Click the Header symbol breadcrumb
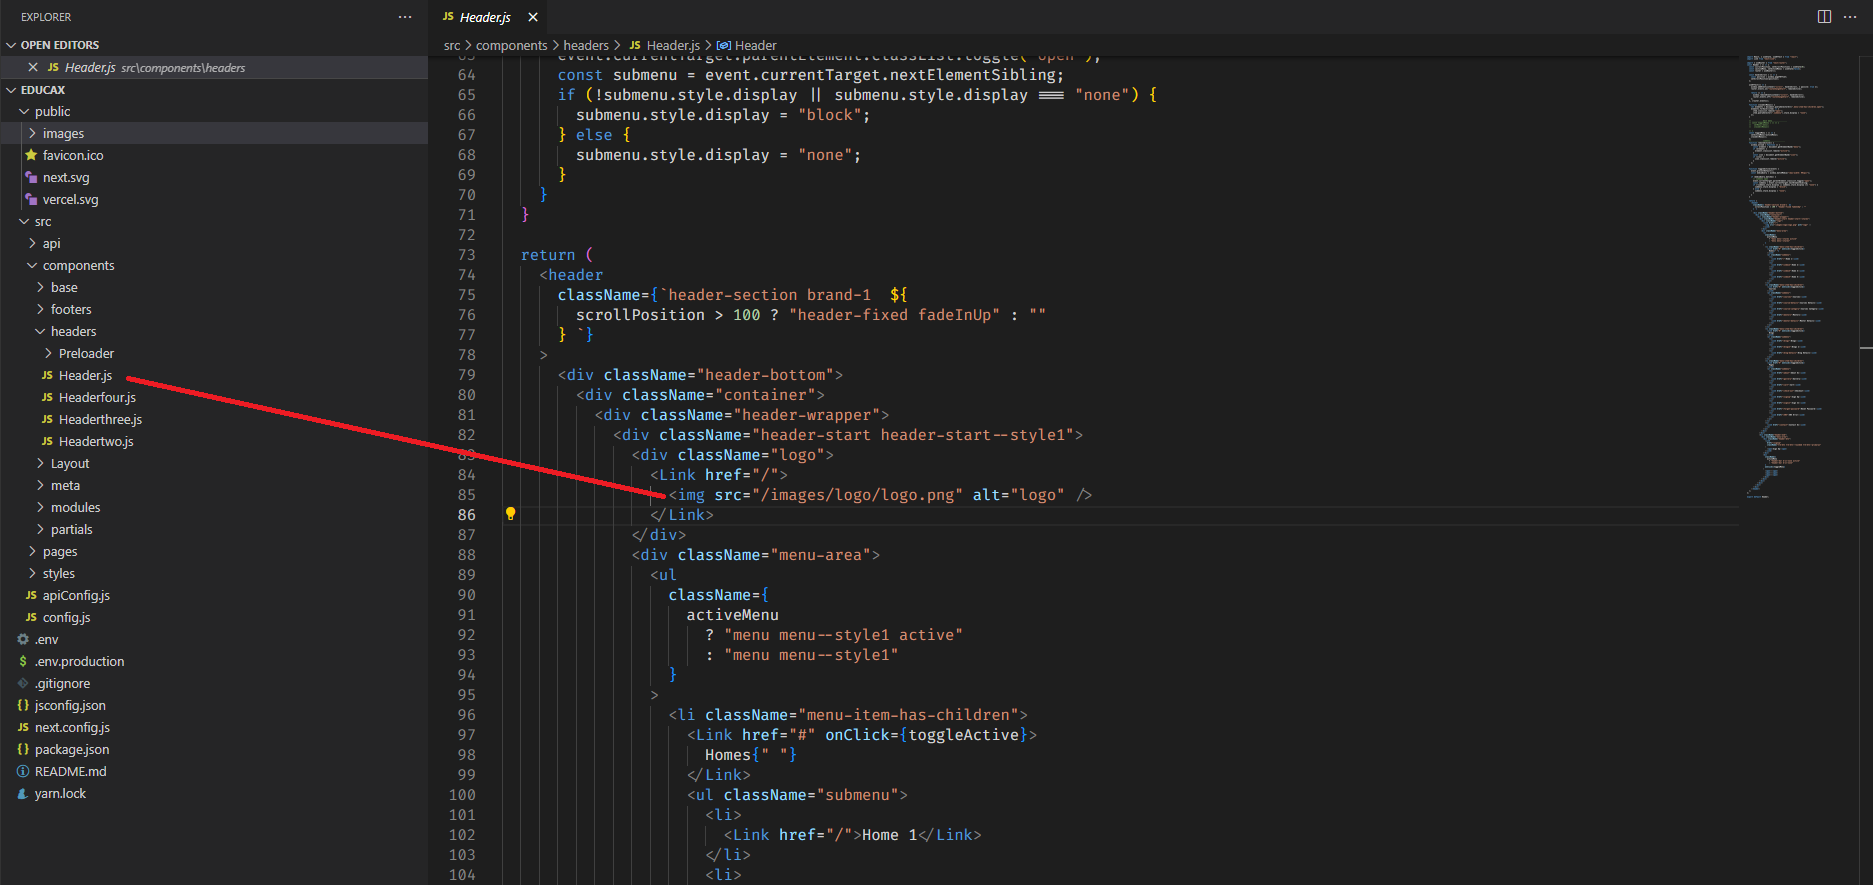 pyautogui.click(x=755, y=45)
